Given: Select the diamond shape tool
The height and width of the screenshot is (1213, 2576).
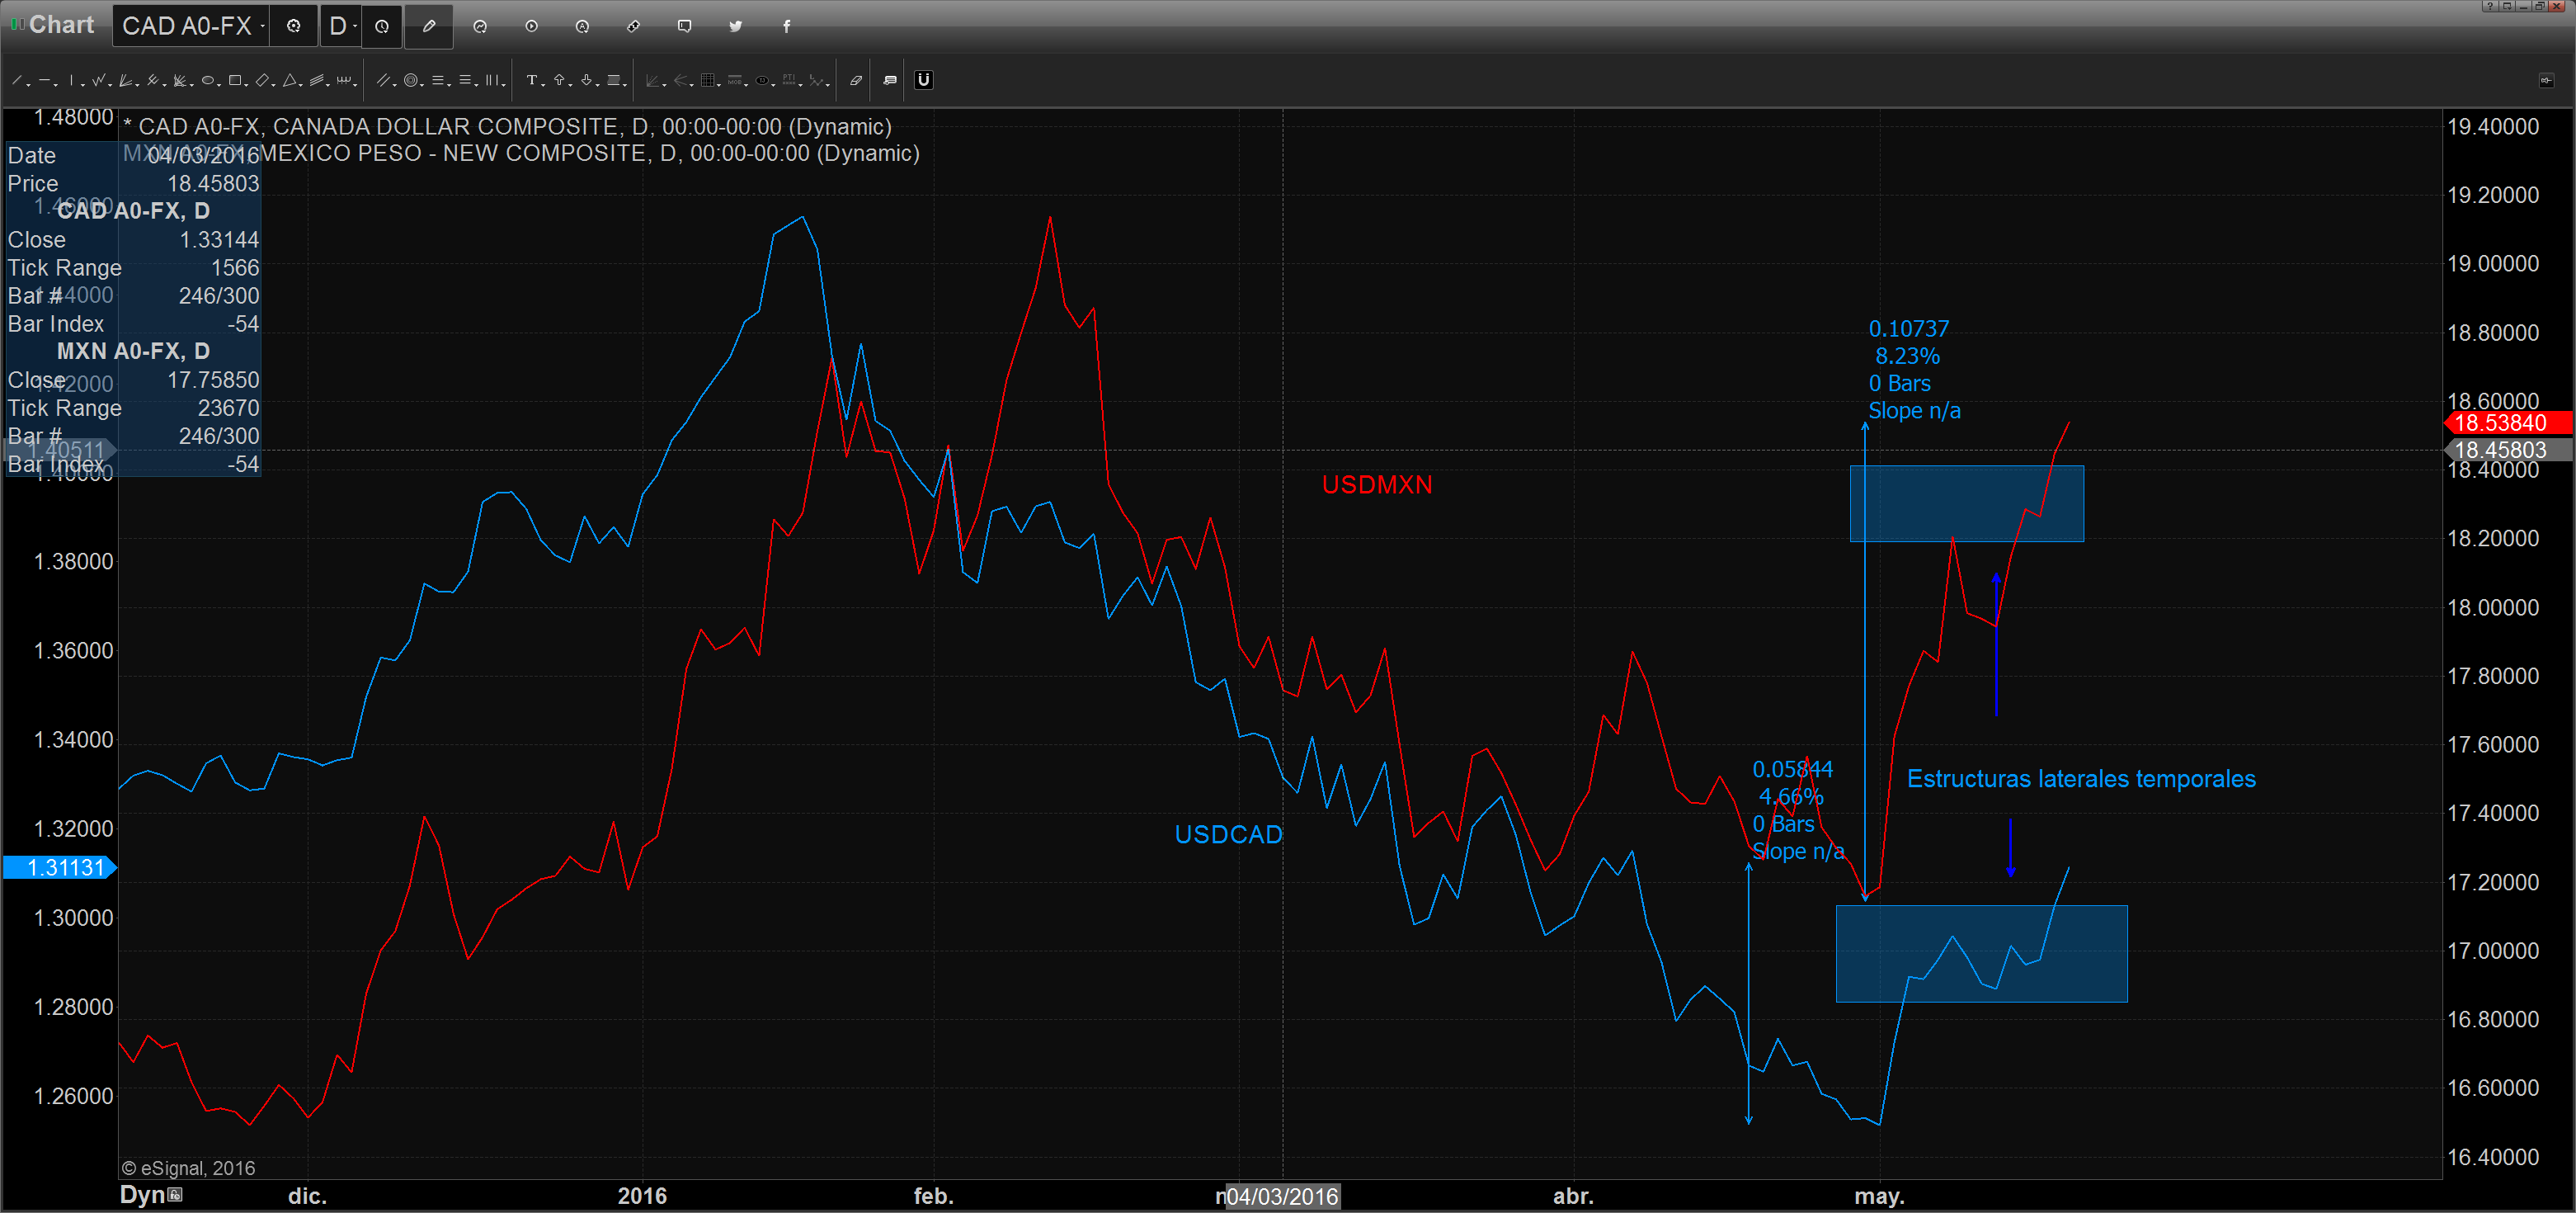Looking at the screenshot, I should (x=263, y=80).
